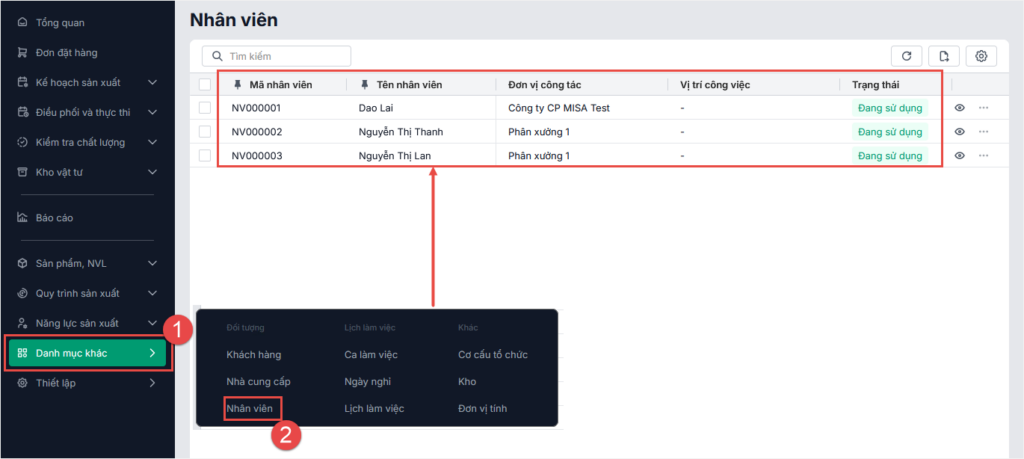Image resolution: width=1024 pixels, height=459 pixels.
Task: Expand Kho vật tư chevron
Action: tap(152, 172)
